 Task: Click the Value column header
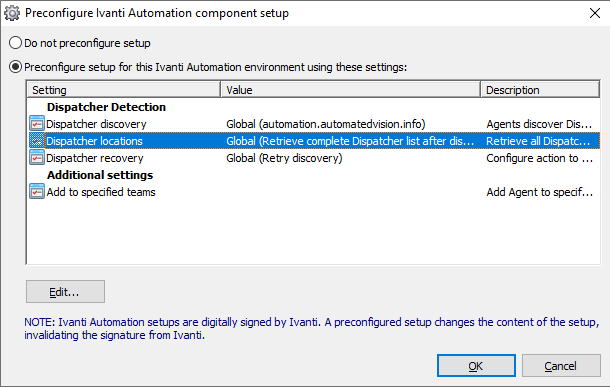tap(350, 90)
